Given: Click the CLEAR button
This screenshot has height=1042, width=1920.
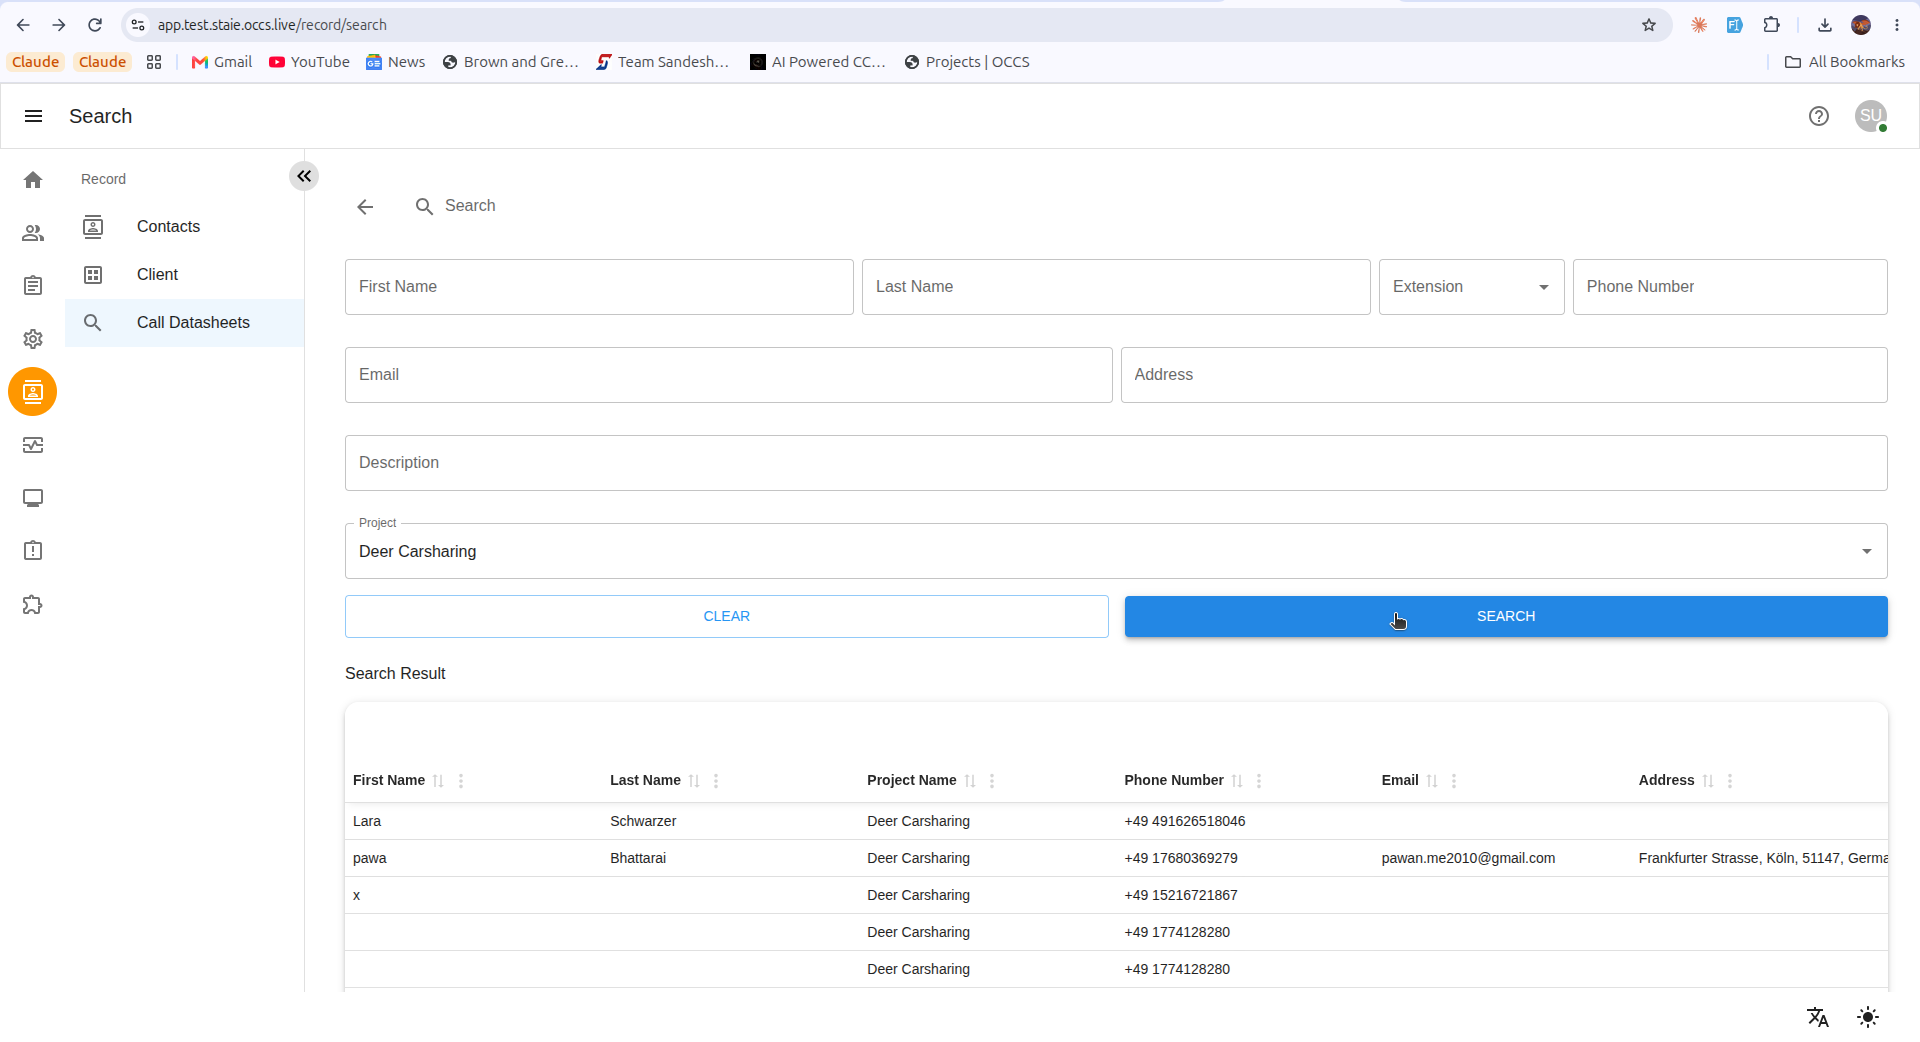Looking at the screenshot, I should tap(727, 617).
